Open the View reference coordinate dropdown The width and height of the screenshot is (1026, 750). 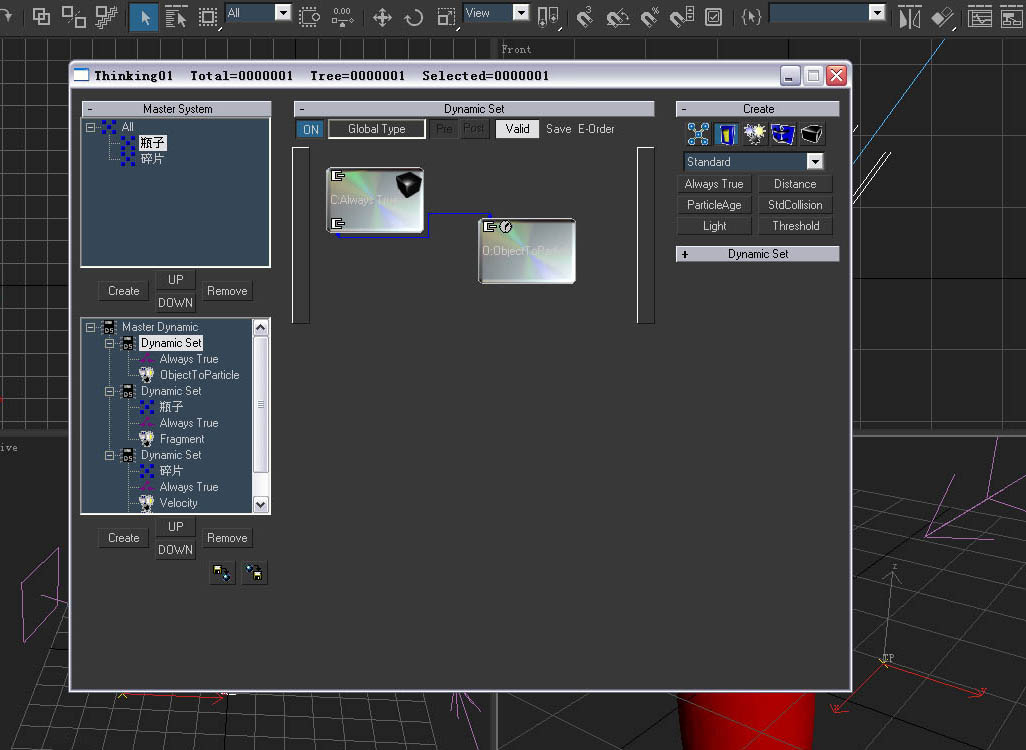pos(497,13)
